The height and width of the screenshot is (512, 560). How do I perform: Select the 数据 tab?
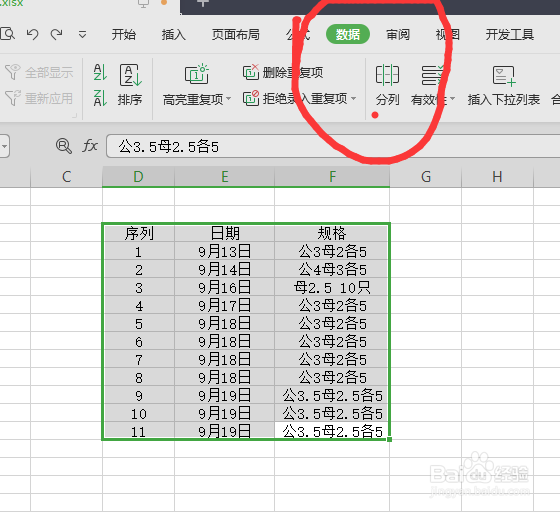[x=348, y=34]
